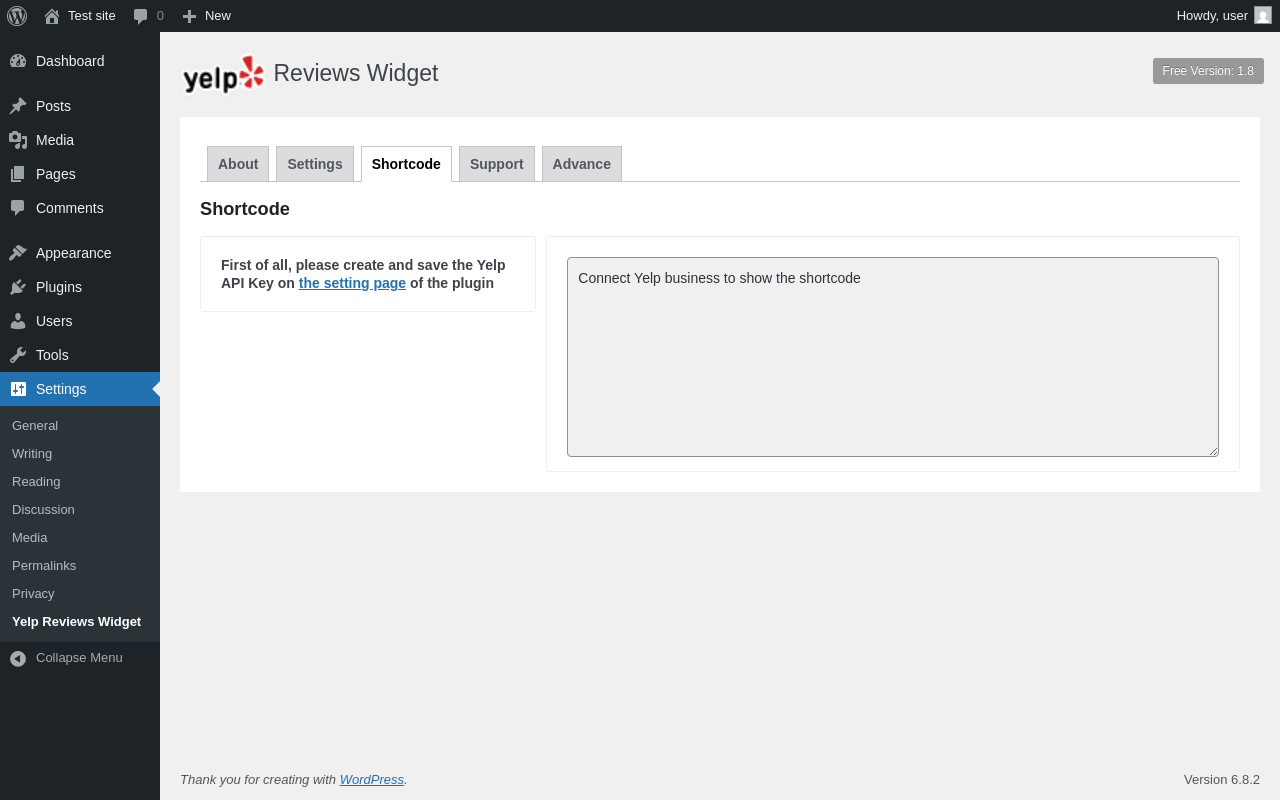Click inside the shortcode textarea

coord(893,357)
